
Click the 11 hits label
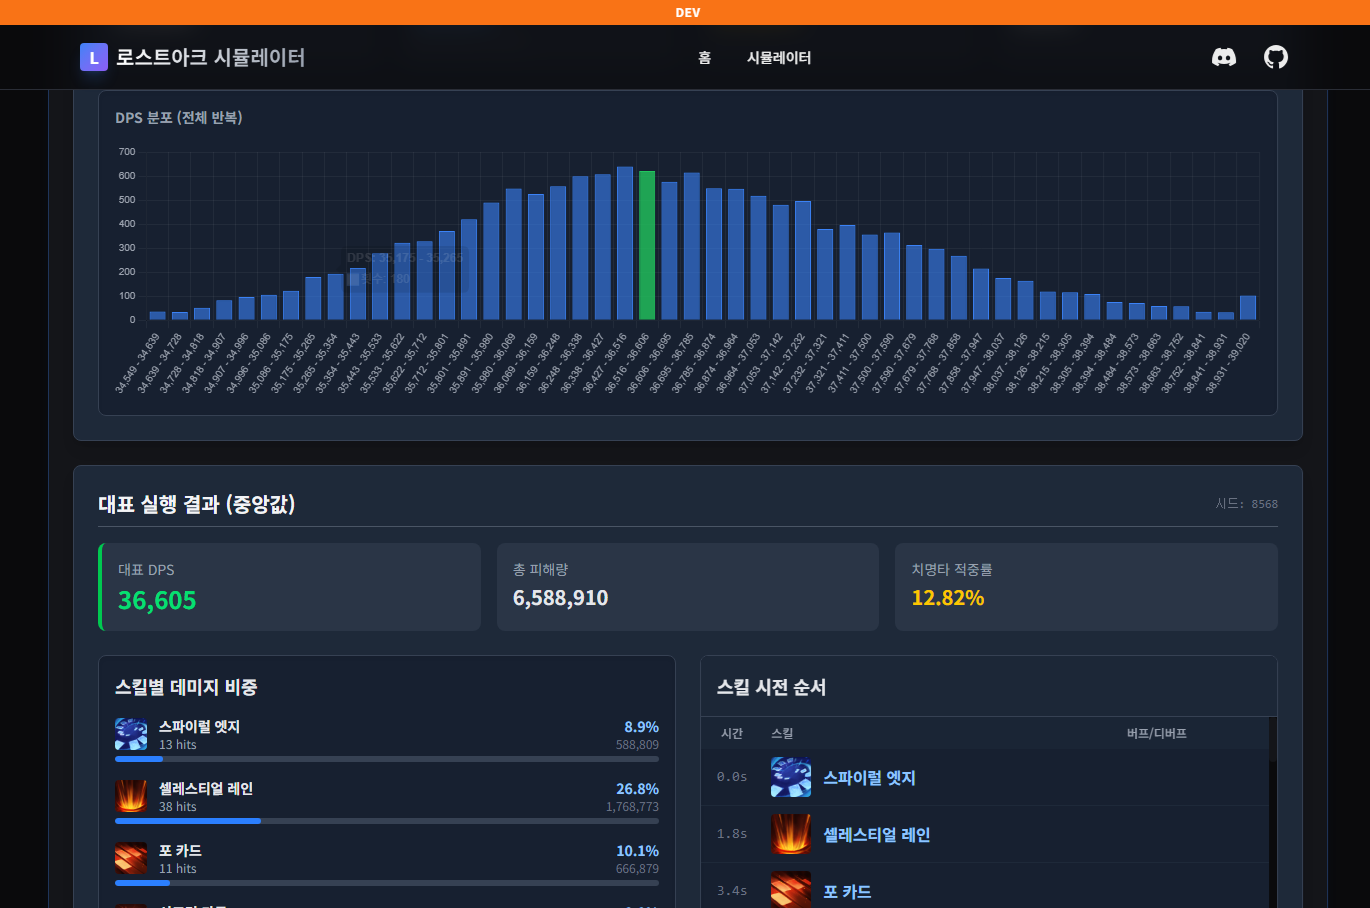click(x=178, y=869)
